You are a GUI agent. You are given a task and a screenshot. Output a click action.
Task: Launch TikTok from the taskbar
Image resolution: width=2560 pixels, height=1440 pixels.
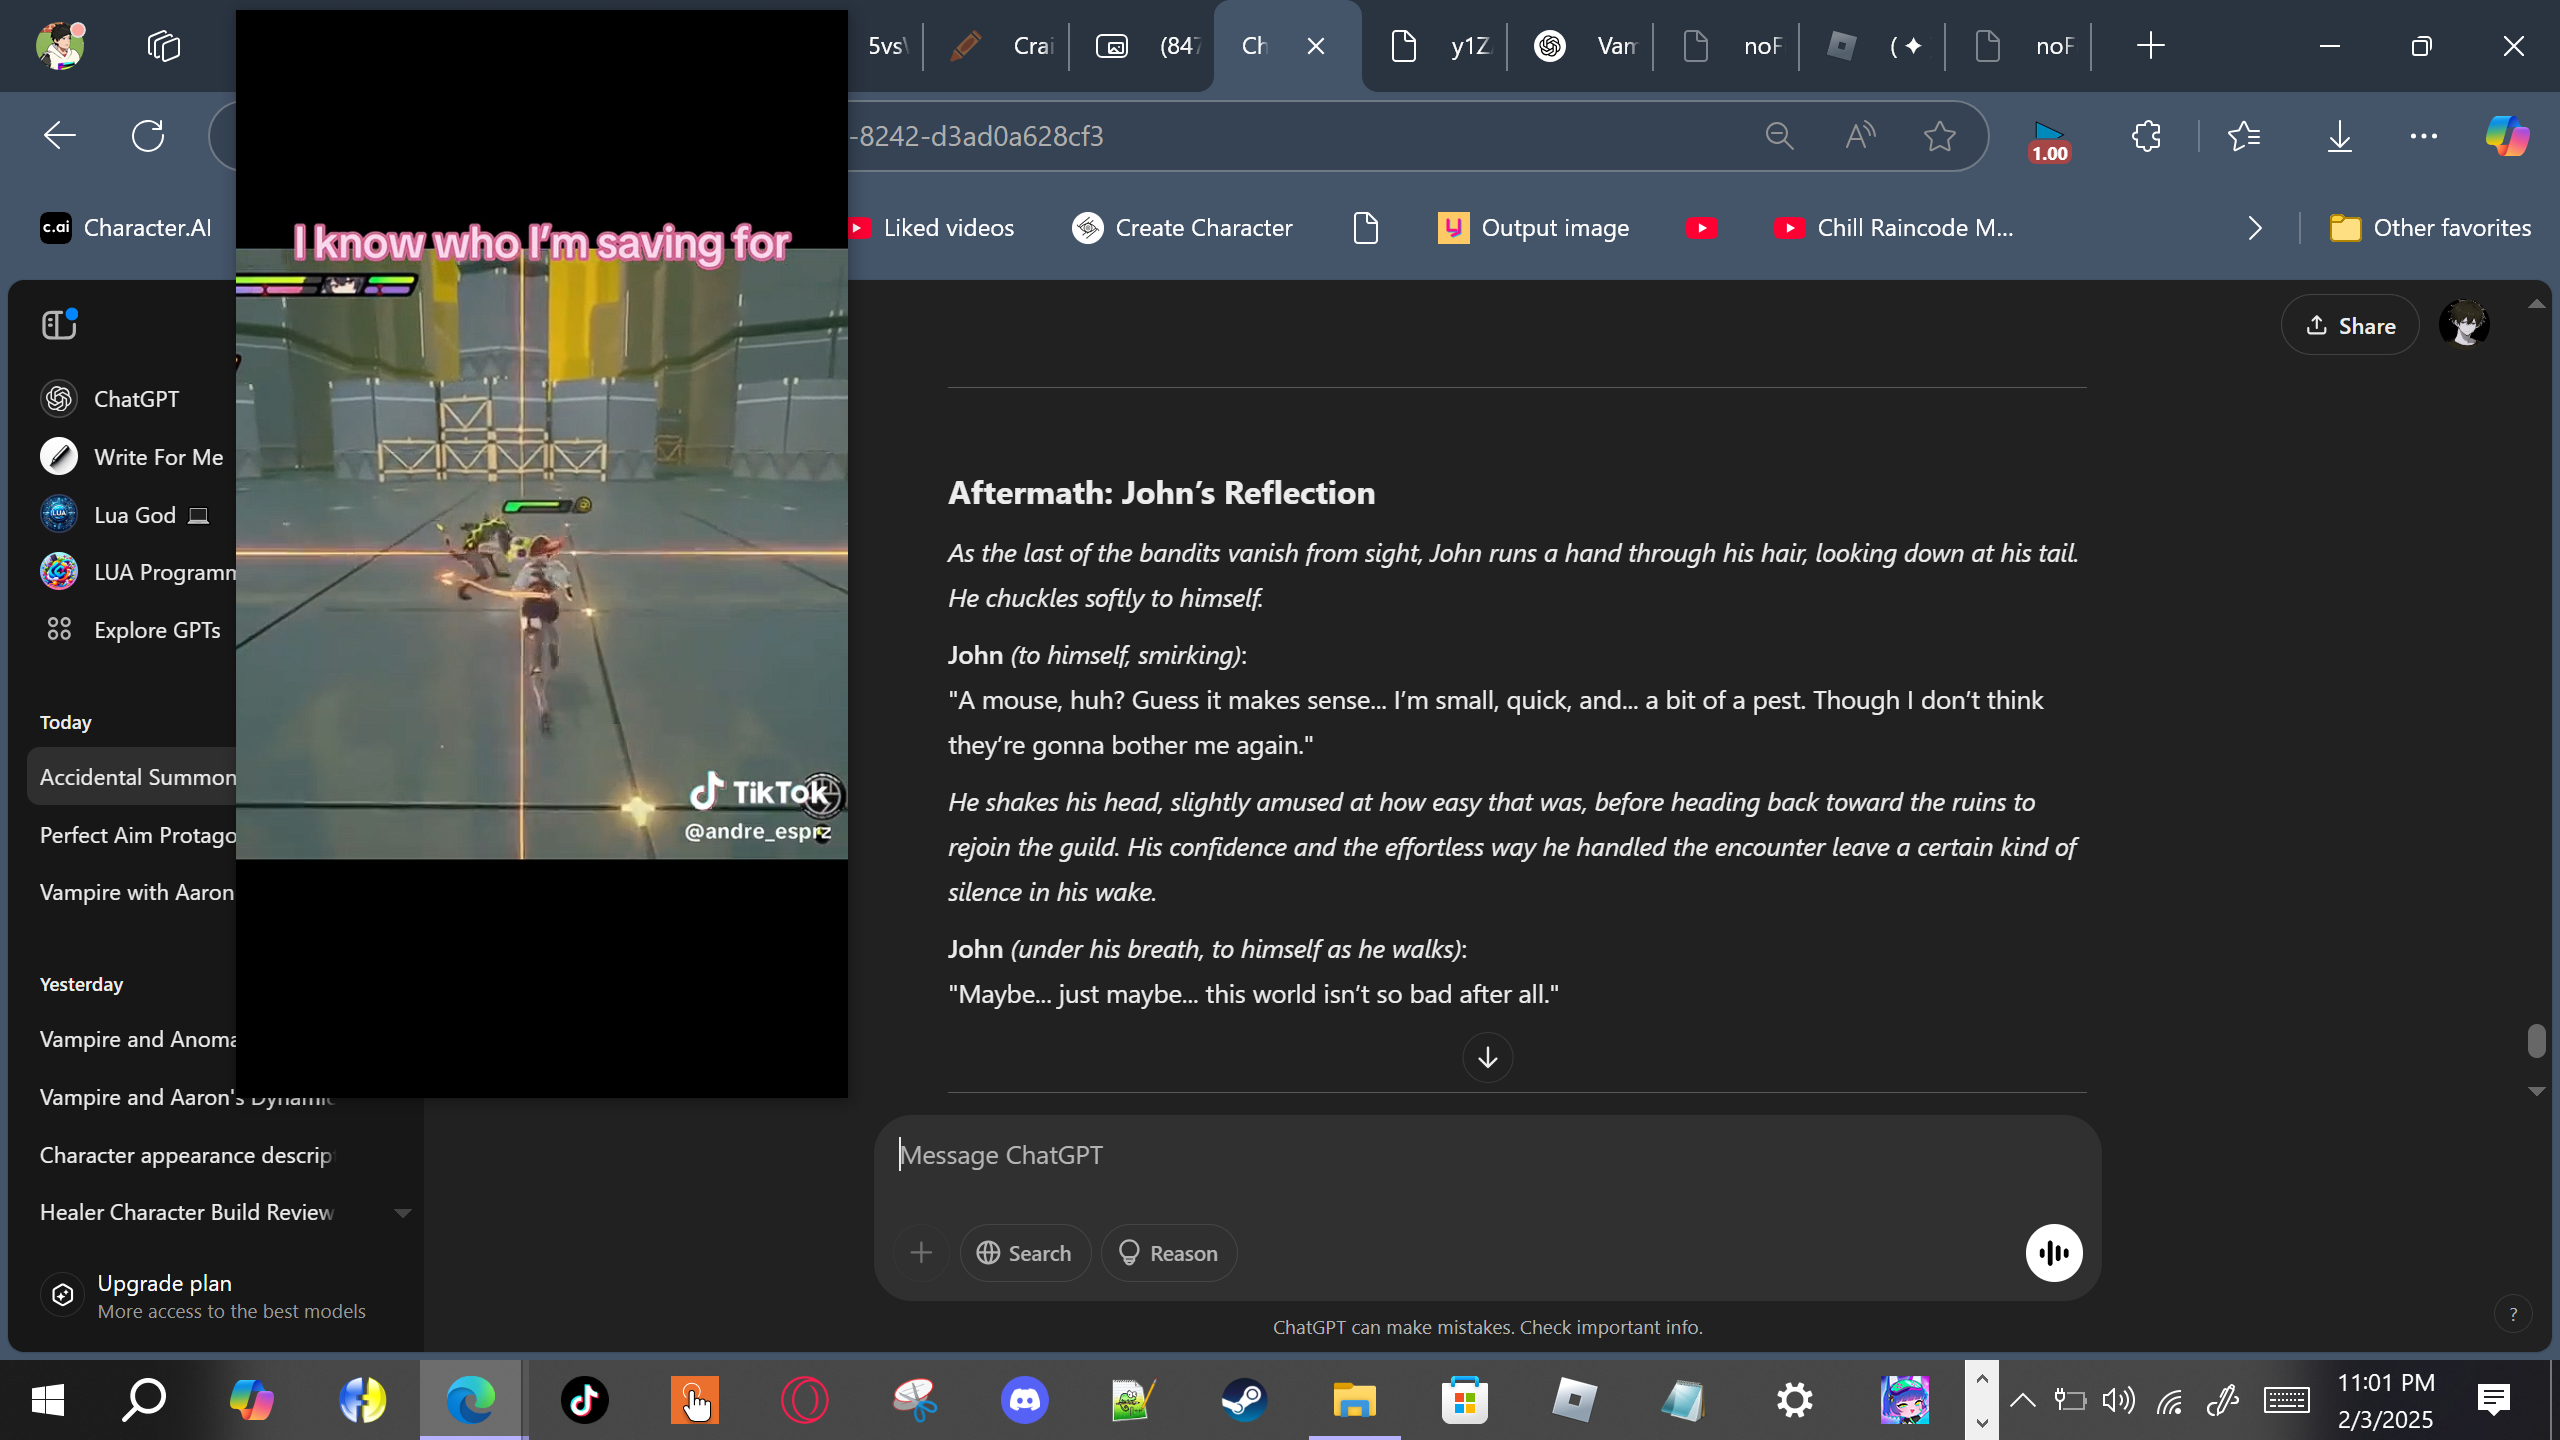584,1400
